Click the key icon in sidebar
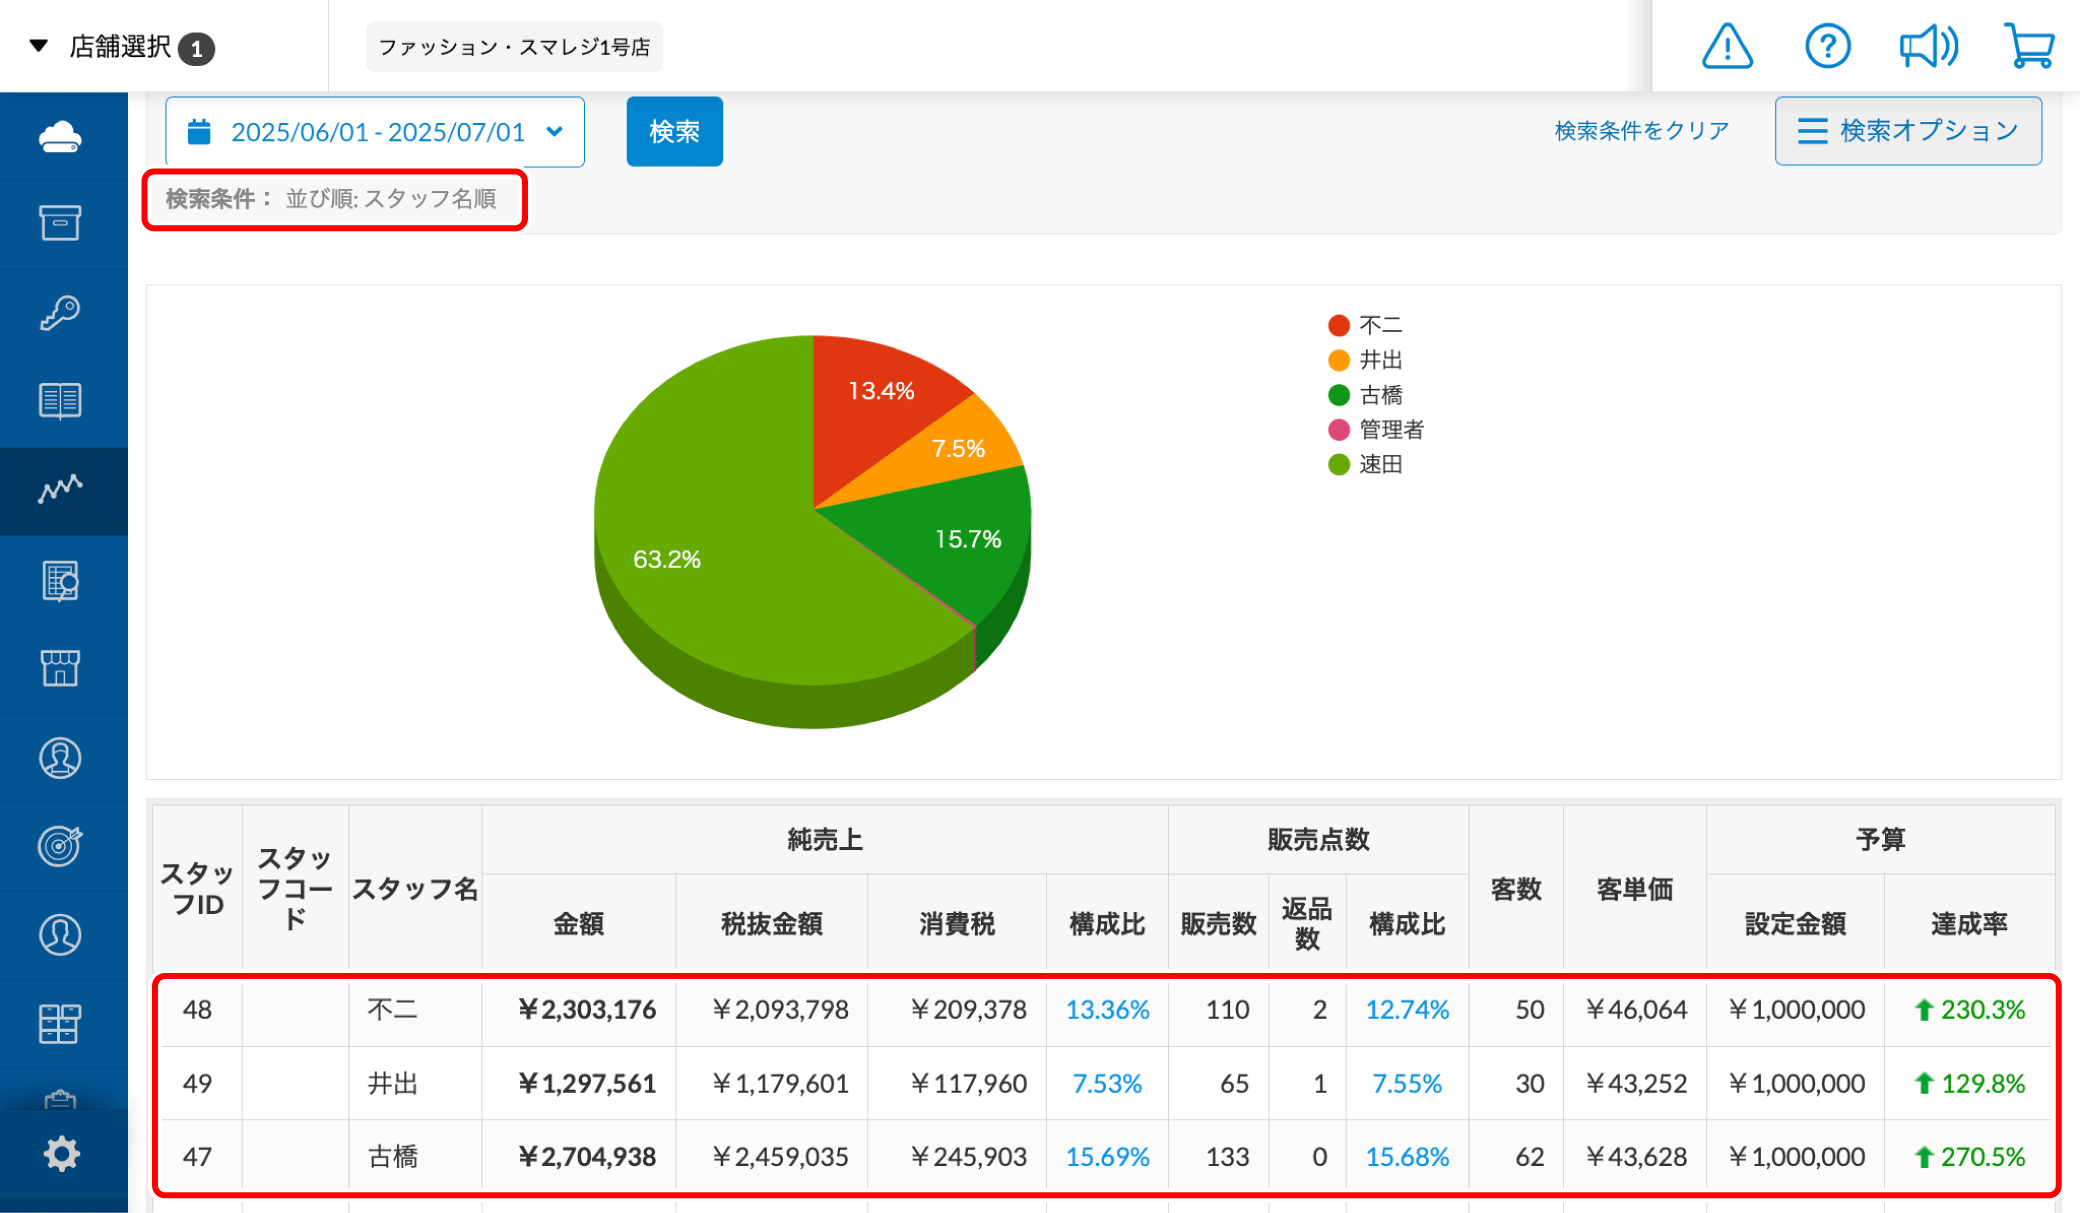 click(60, 313)
